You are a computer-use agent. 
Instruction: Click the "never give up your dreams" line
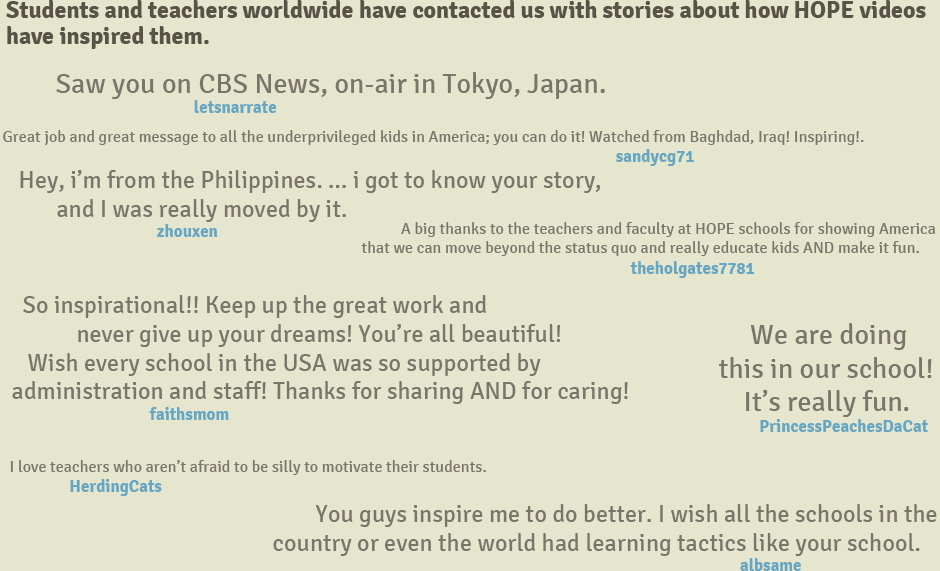[x=319, y=334]
